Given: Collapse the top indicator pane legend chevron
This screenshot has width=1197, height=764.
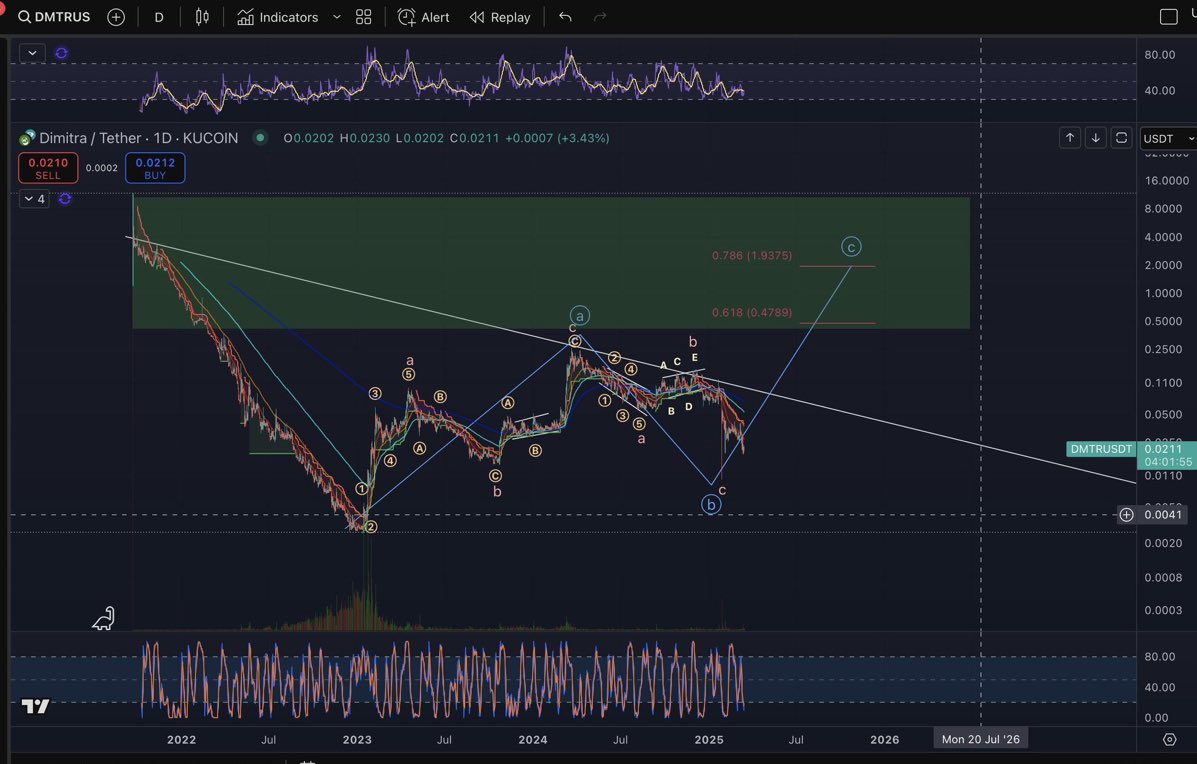Looking at the screenshot, I should (x=32, y=53).
